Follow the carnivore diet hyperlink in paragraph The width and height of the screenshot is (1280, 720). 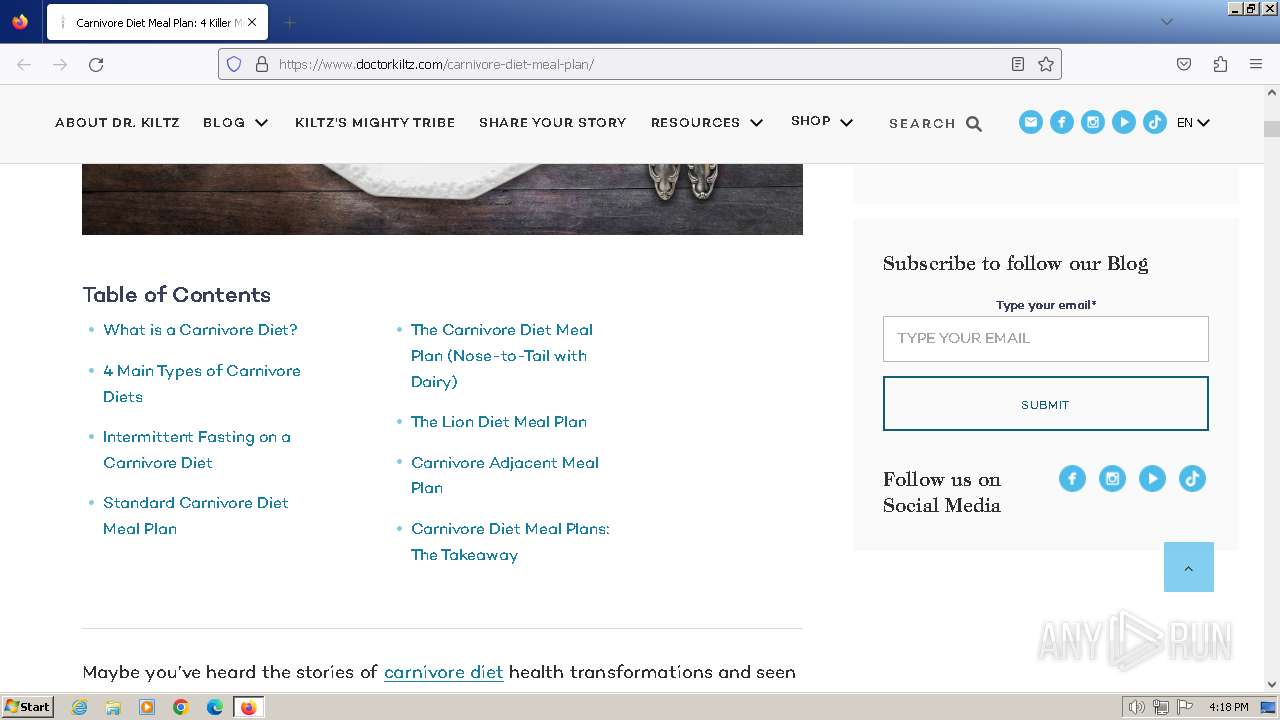[x=443, y=672]
